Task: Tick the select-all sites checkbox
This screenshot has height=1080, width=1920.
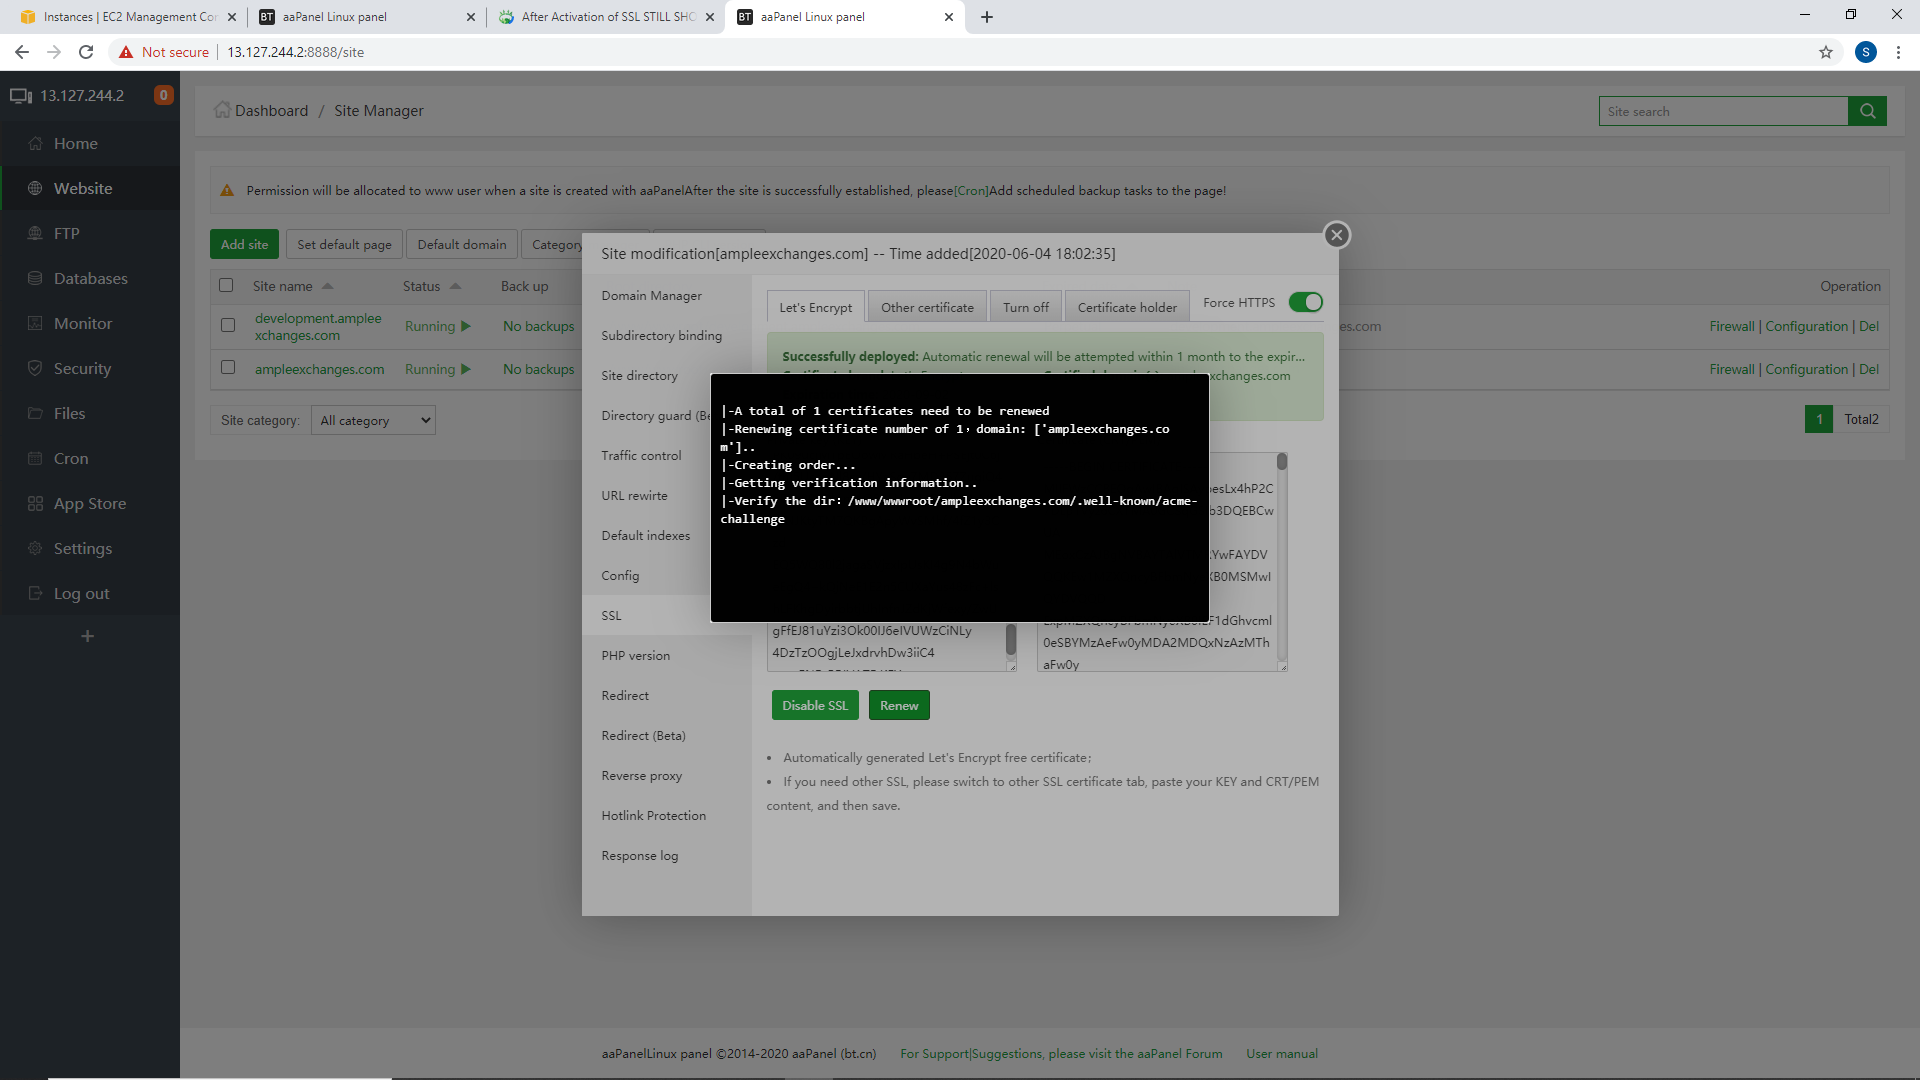Action: click(x=226, y=286)
